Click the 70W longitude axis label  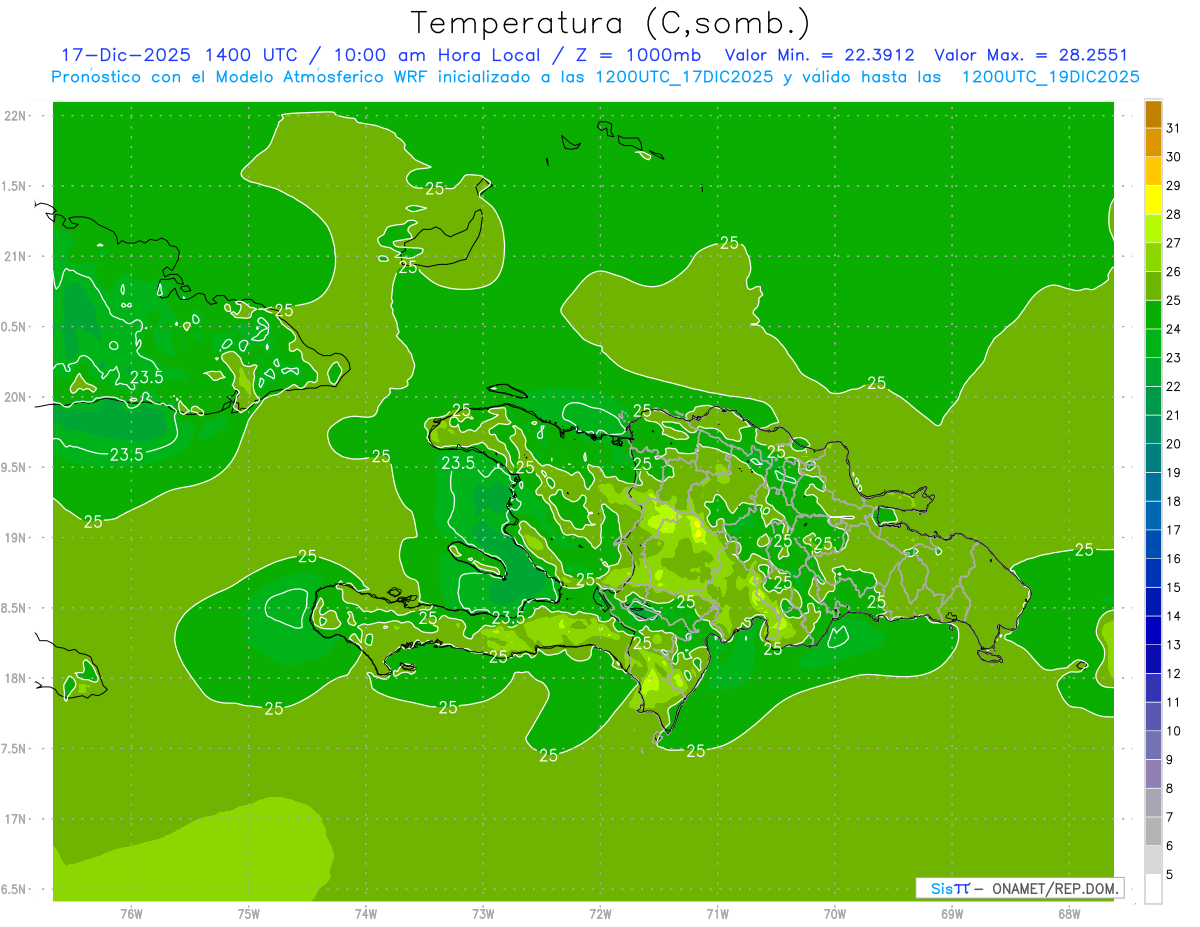pyautogui.click(x=834, y=913)
